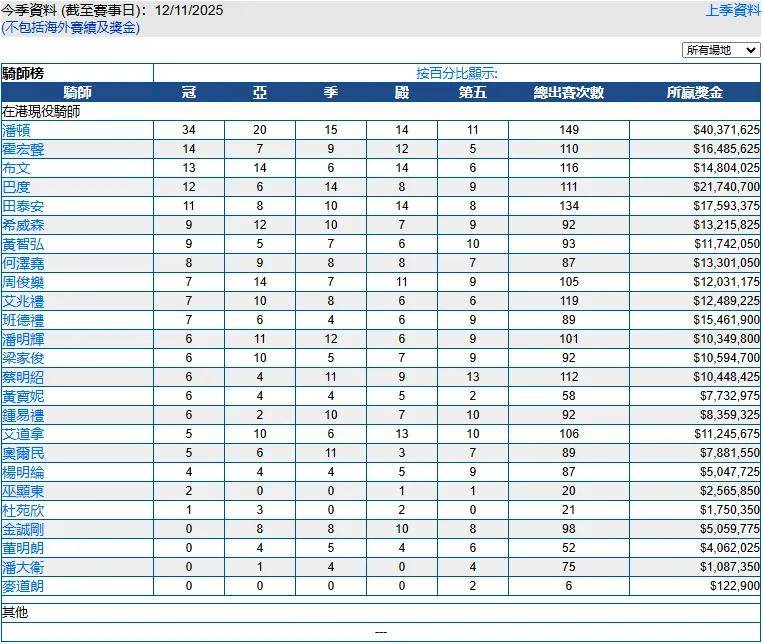Open the 所有場地 venue dropdown

click(x=721, y=50)
